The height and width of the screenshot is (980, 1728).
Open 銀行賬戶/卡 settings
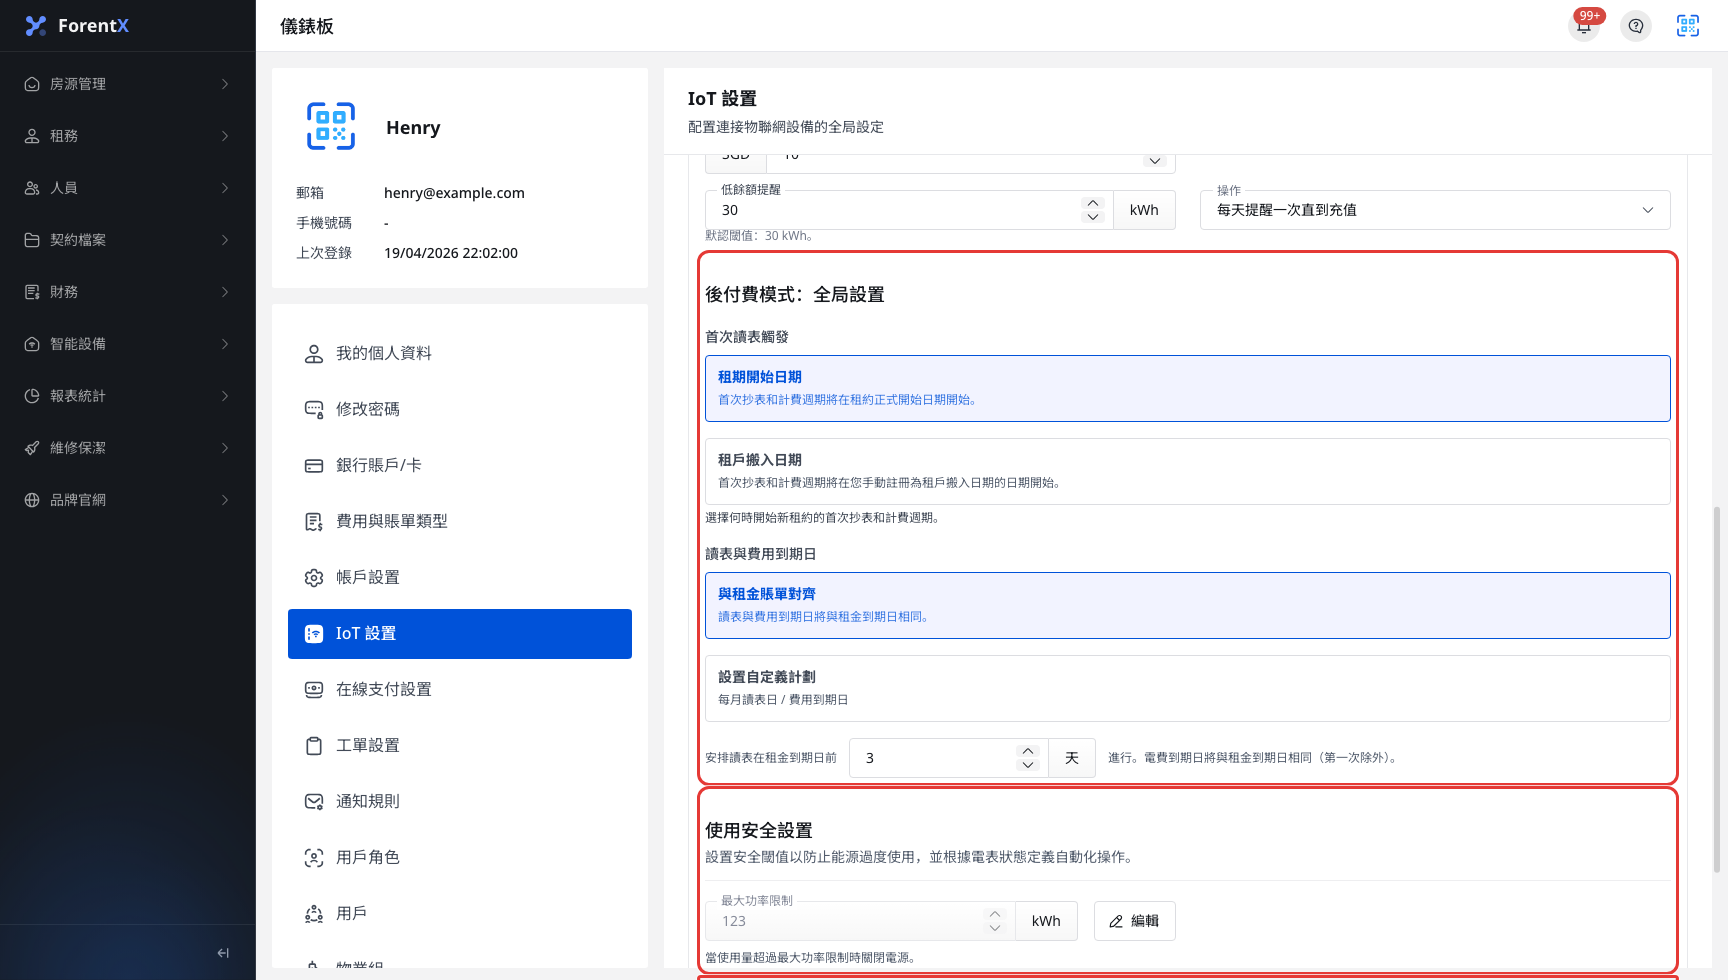click(x=460, y=465)
